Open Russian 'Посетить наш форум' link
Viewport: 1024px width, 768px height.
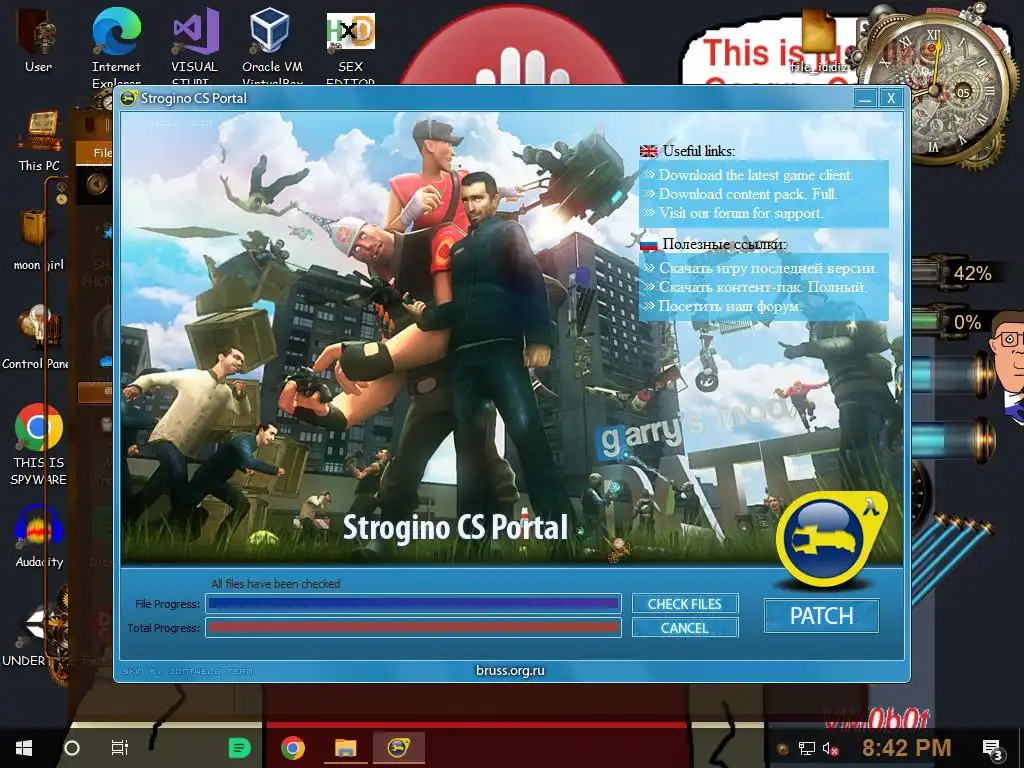[729, 306]
